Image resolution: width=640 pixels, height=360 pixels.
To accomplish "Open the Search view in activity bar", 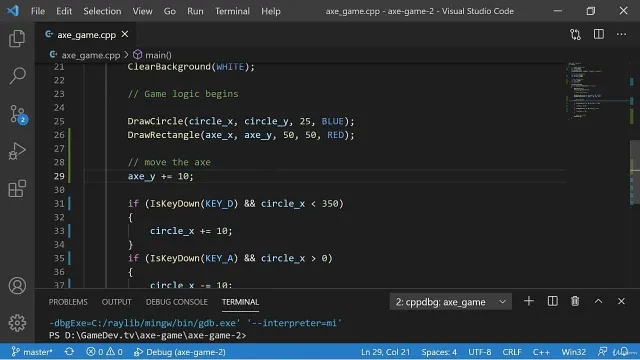I will click(17, 76).
